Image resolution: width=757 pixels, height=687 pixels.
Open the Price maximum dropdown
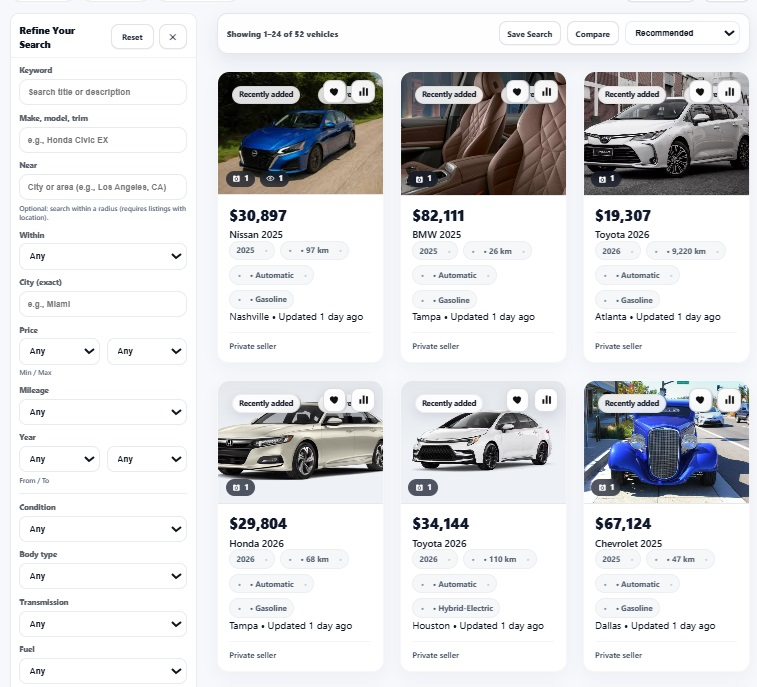[x=147, y=351]
